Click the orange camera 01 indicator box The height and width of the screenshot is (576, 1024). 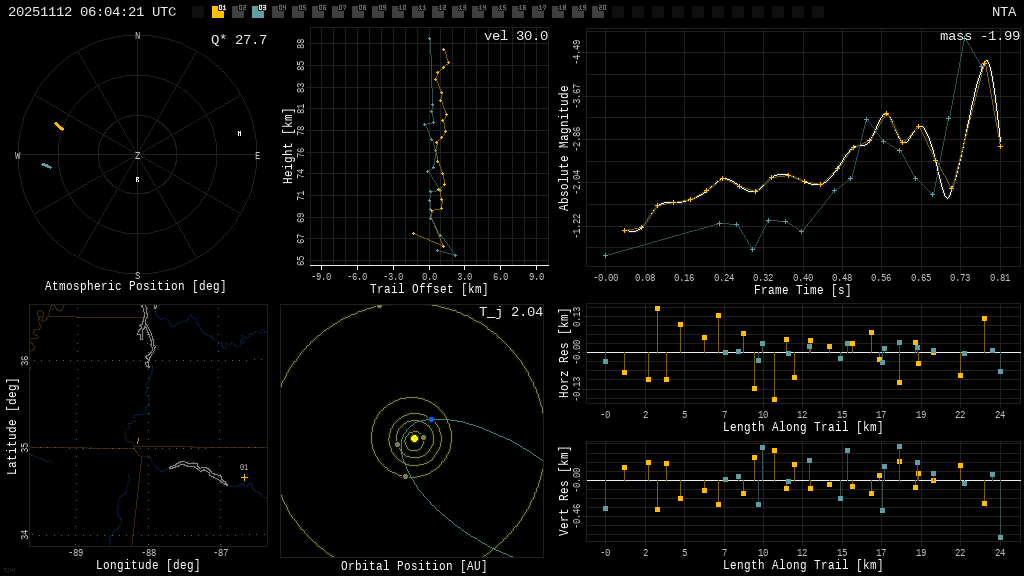pos(218,12)
